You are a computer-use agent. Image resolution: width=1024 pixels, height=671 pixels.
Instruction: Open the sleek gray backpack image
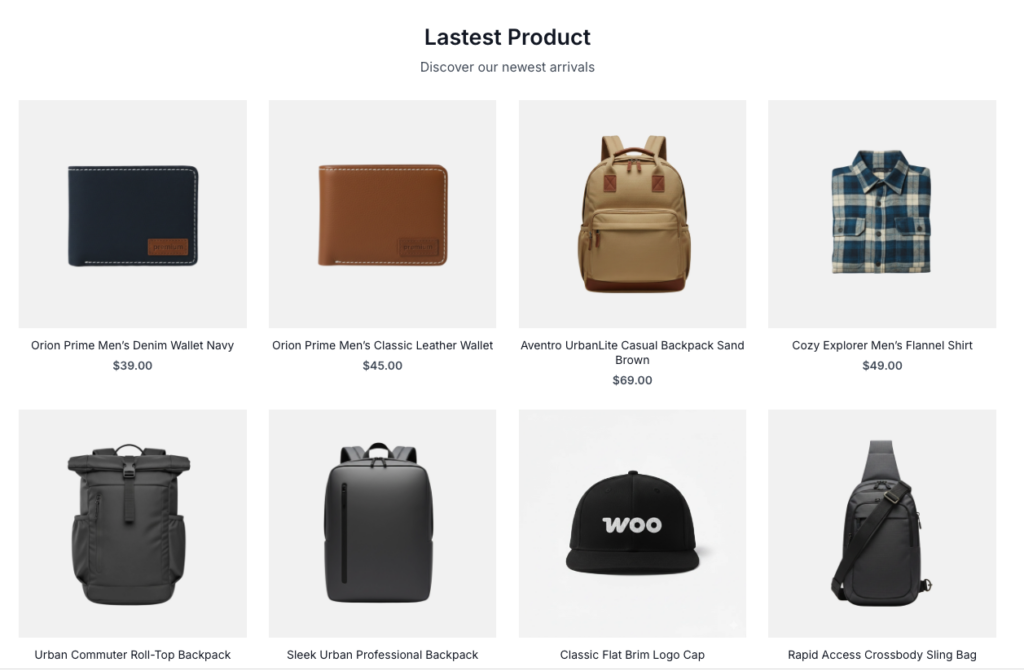[x=382, y=523]
